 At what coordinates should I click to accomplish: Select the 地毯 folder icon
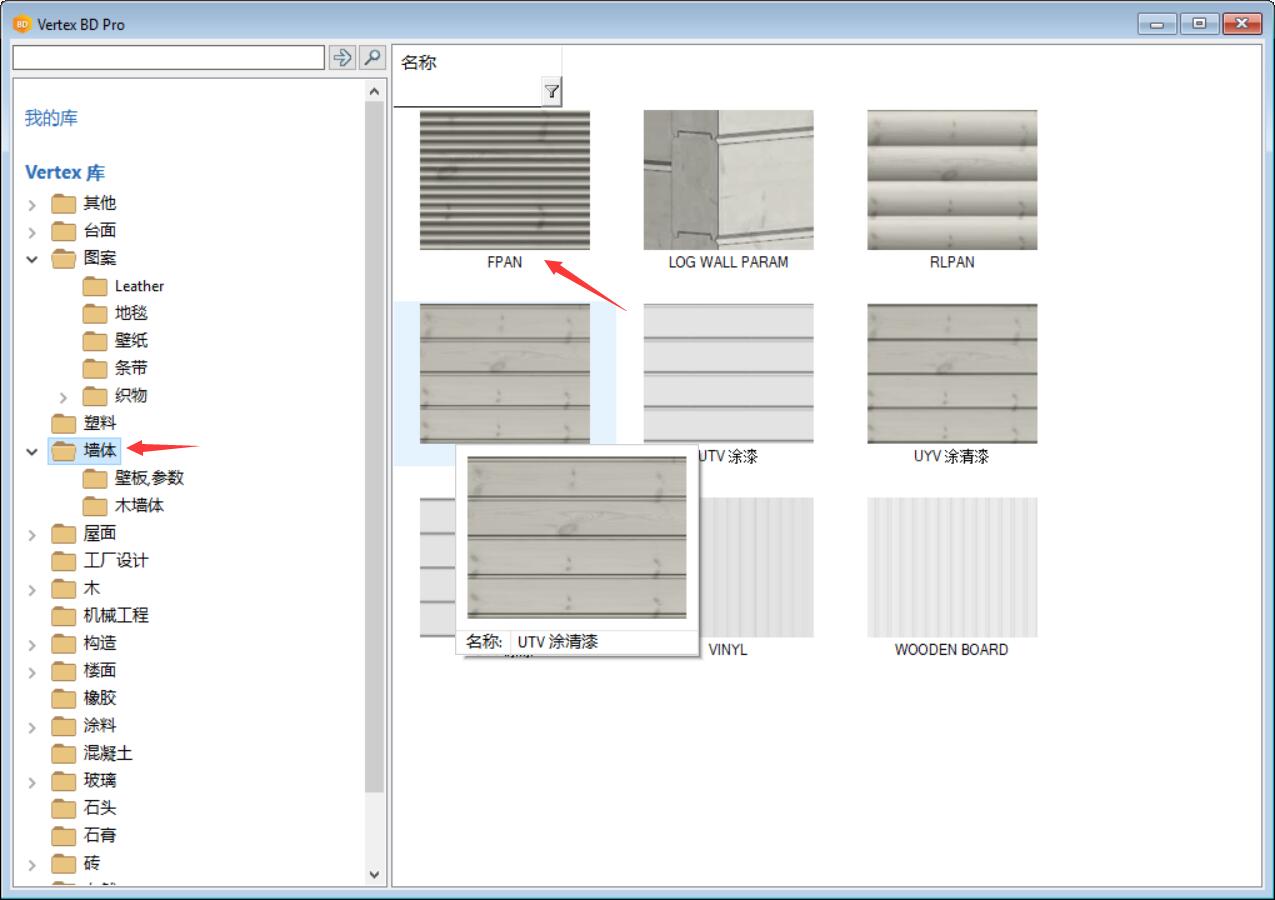pyautogui.click(x=95, y=313)
